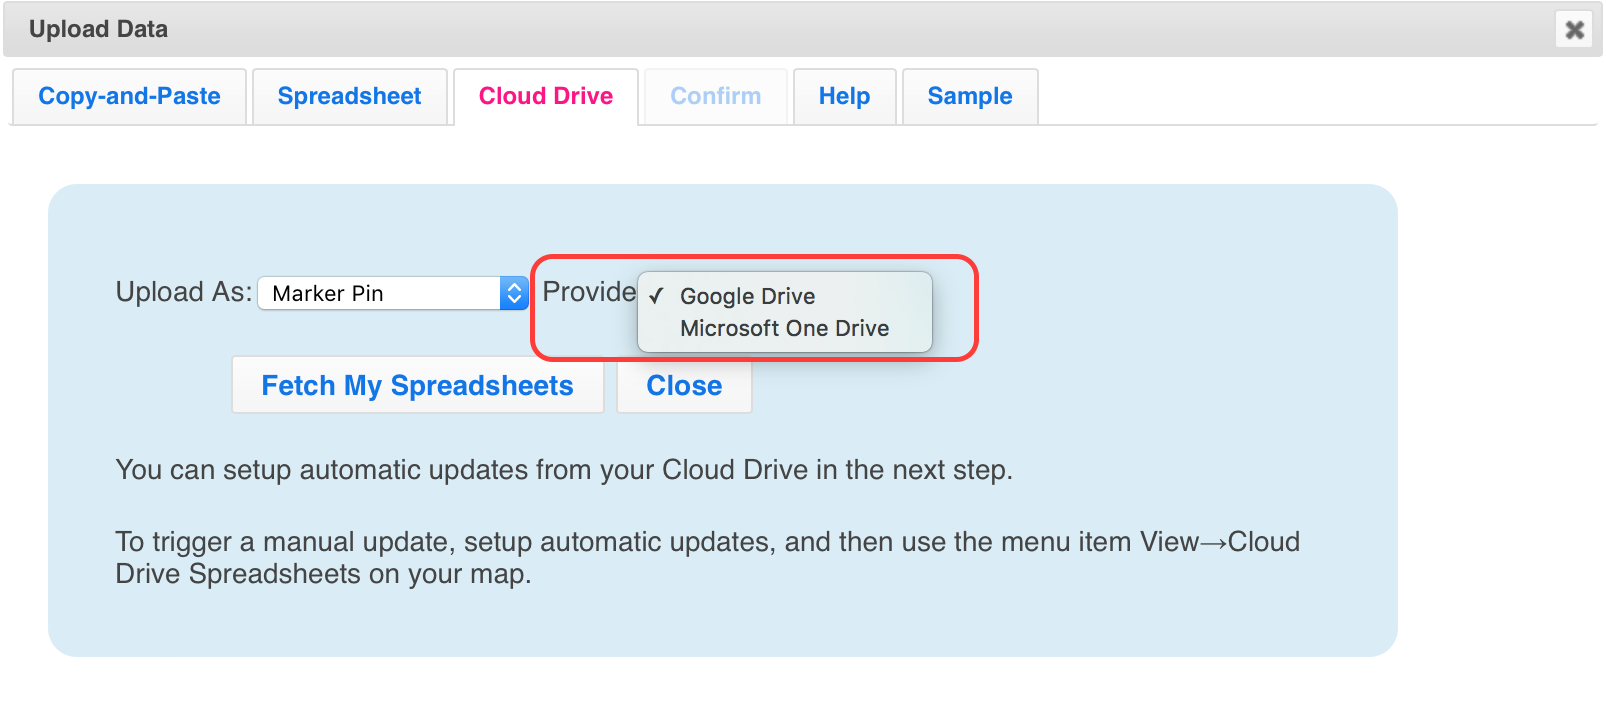The height and width of the screenshot is (726, 1606).
Task: Click the automatic updates info sentence
Action: [564, 470]
